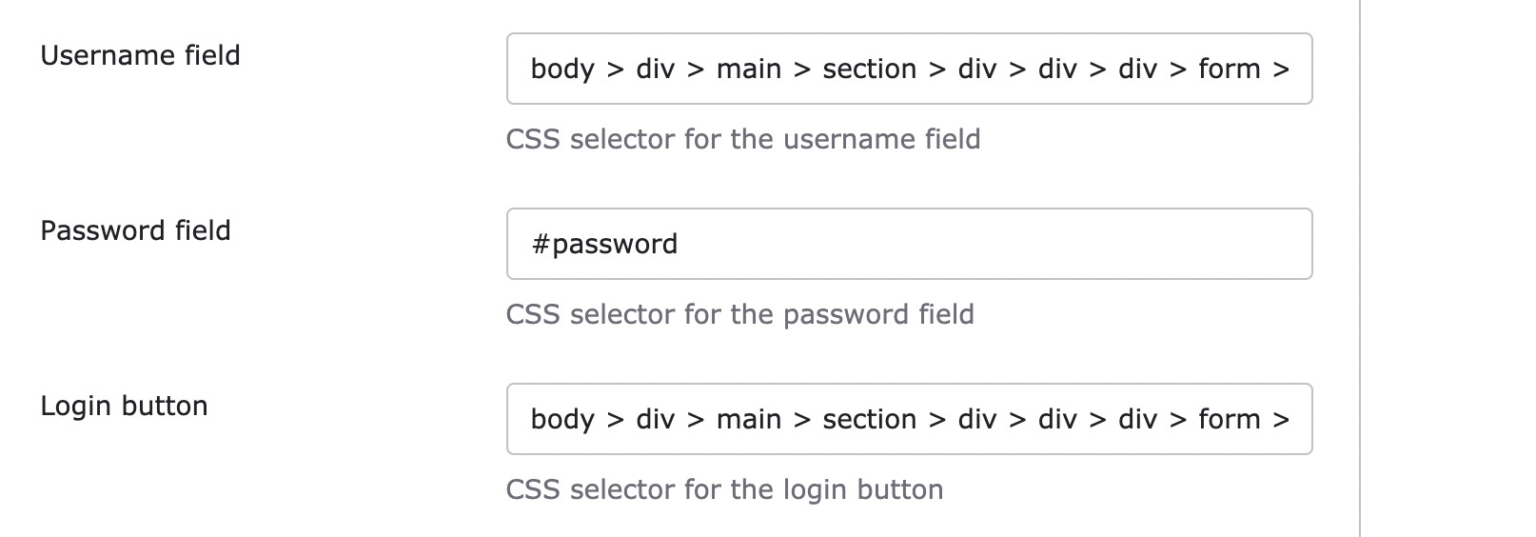
Task: Click the "Username field" label
Action: click(140, 55)
